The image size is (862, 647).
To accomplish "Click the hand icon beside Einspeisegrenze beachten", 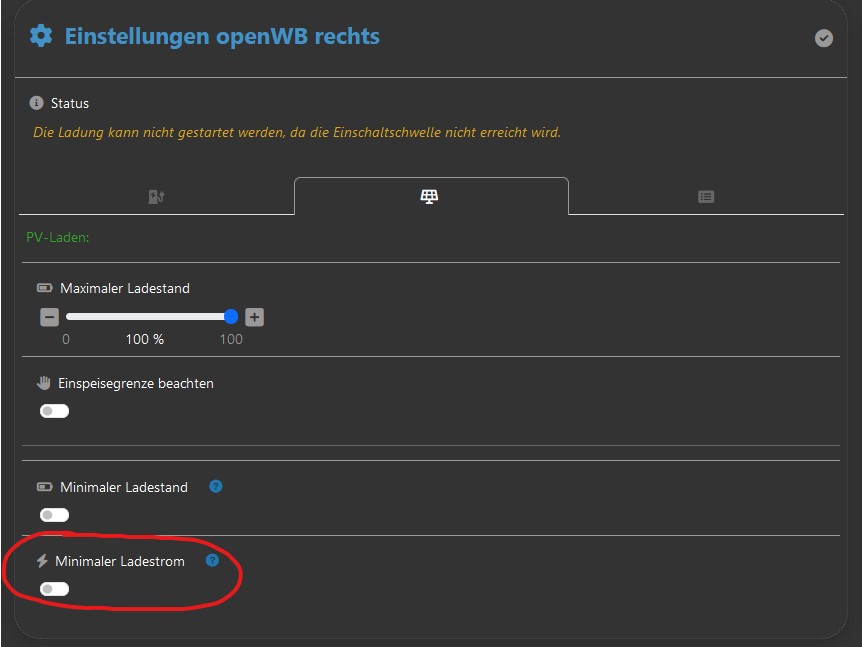I will 44,383.
